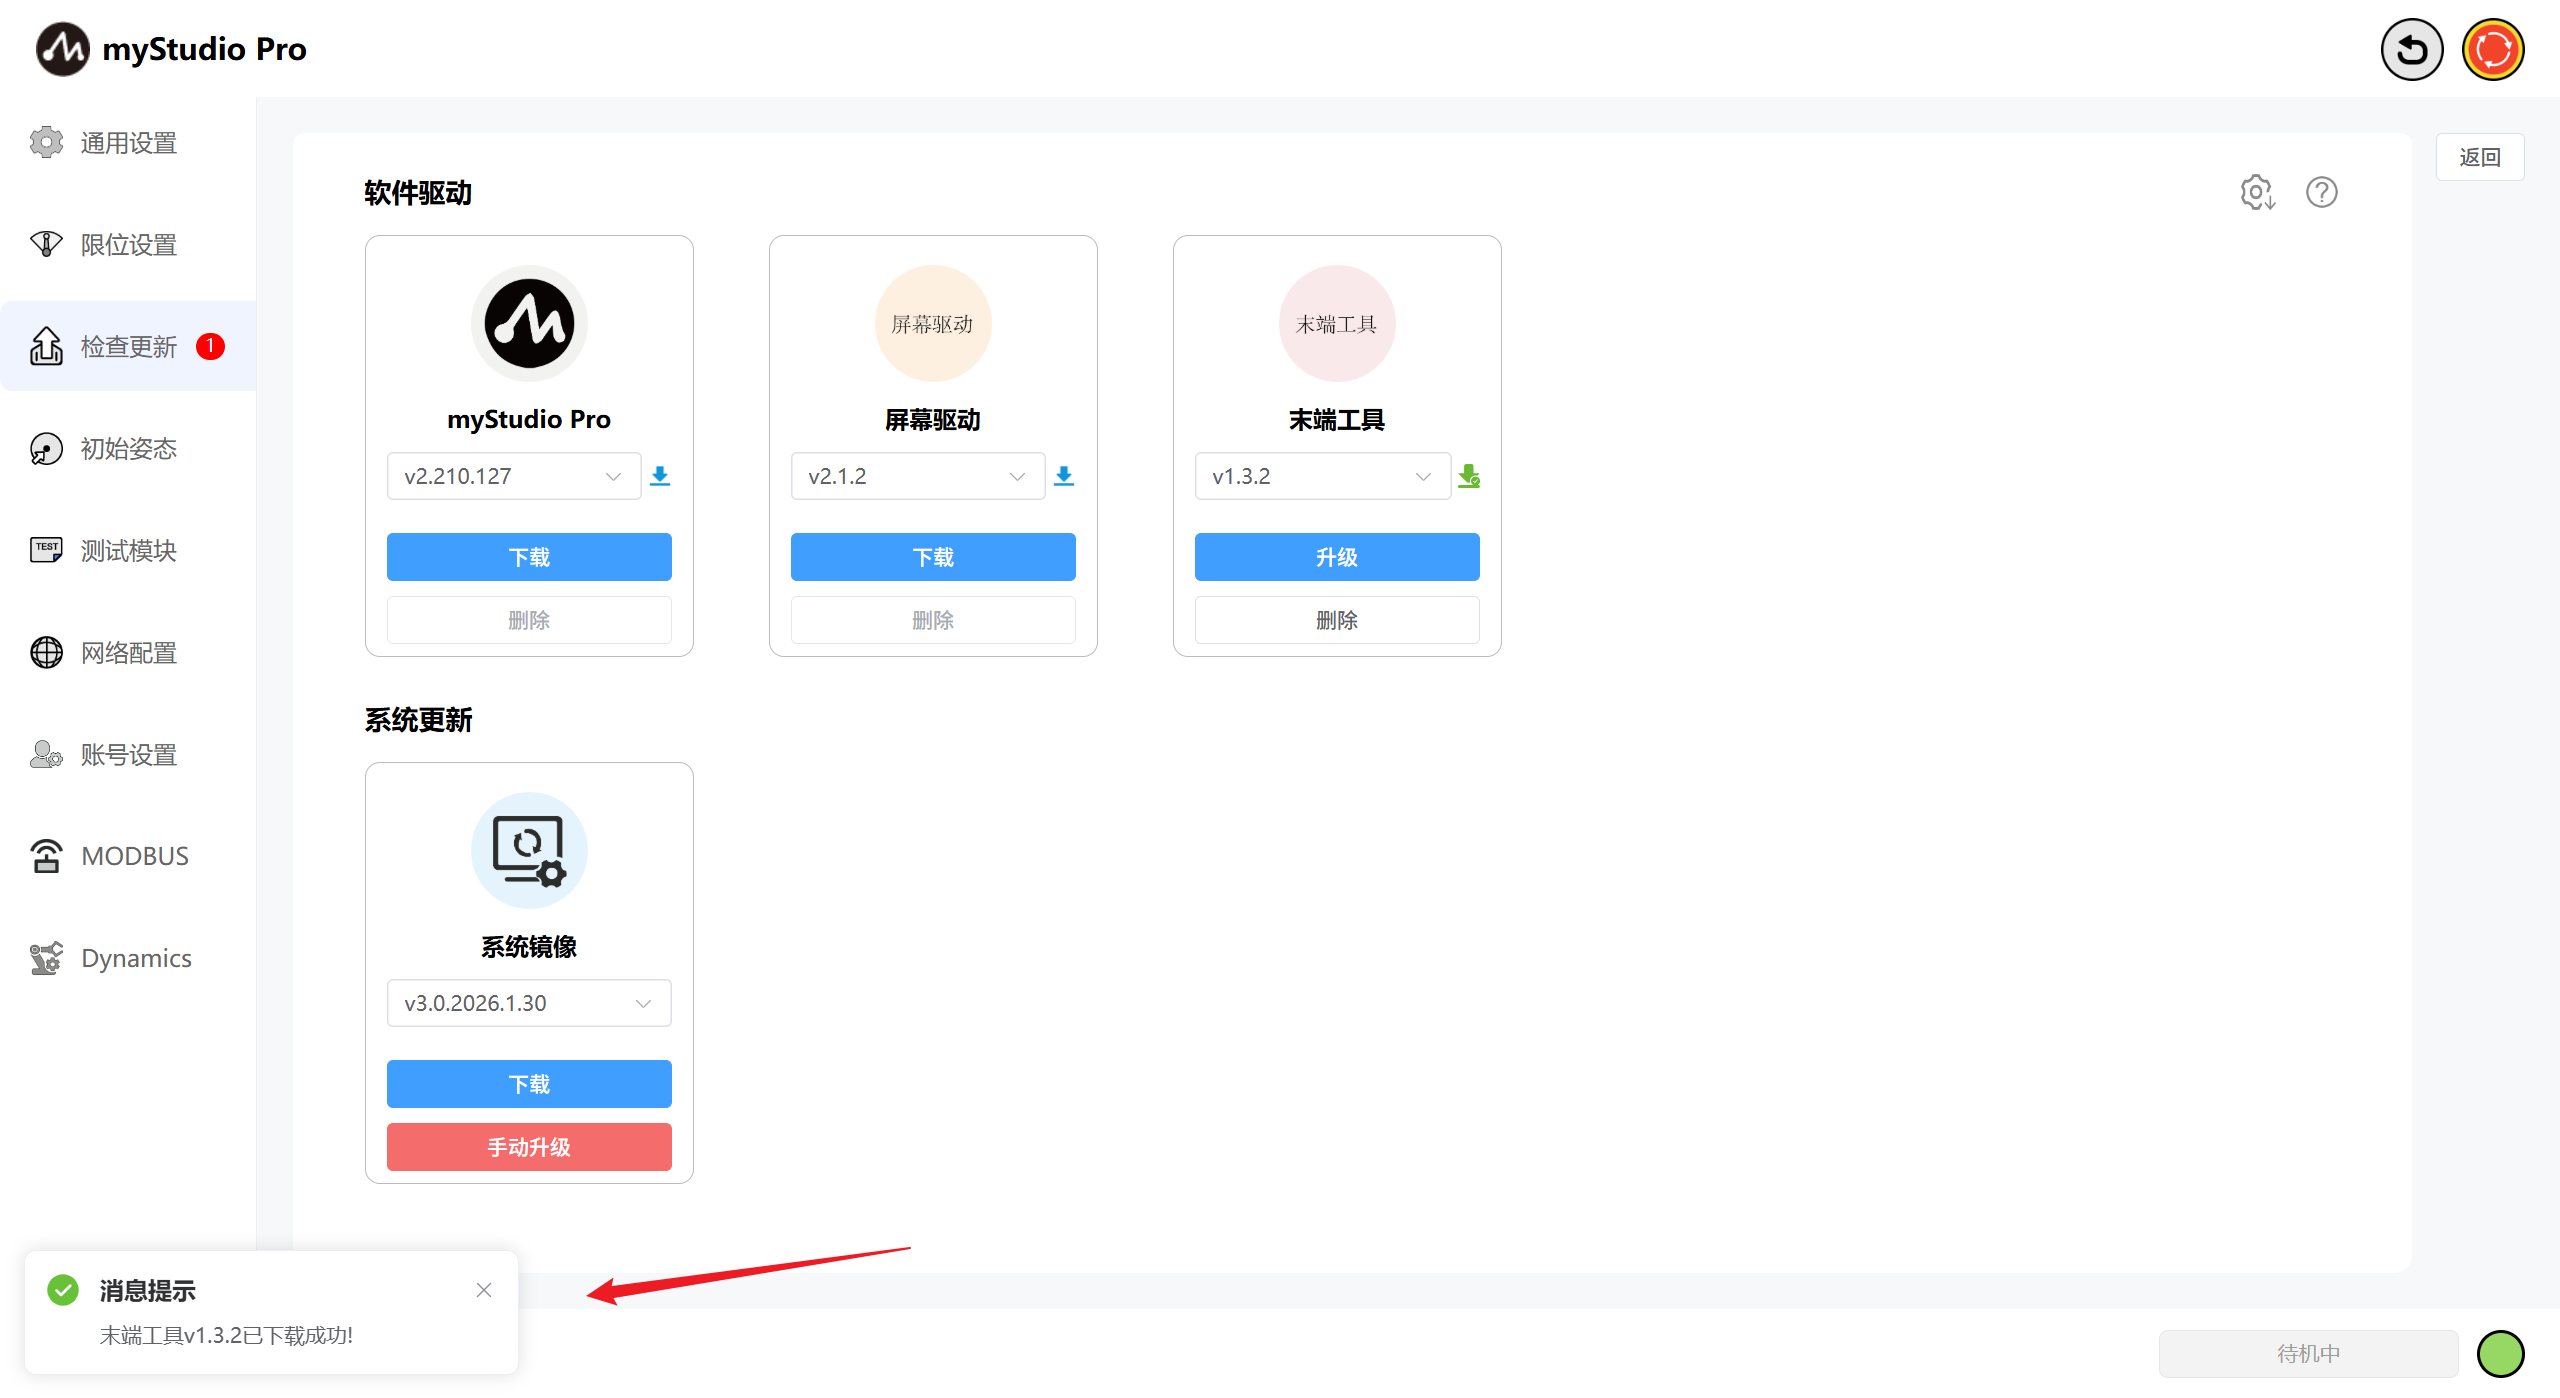The width and height of the screenshot is (2560, 1398).
Task: Close the 消息提示 notification
Action: coord(484,1290)
